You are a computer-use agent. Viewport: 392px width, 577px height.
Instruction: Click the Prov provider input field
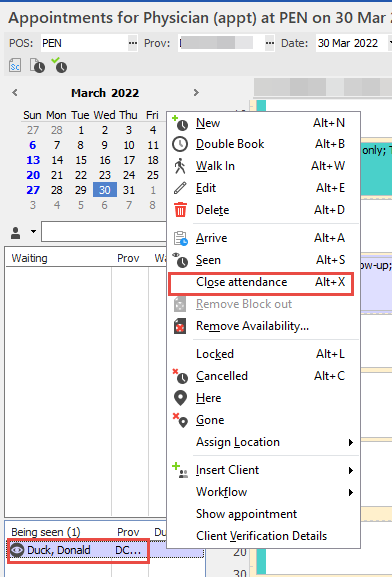click(x=221, y=43)
